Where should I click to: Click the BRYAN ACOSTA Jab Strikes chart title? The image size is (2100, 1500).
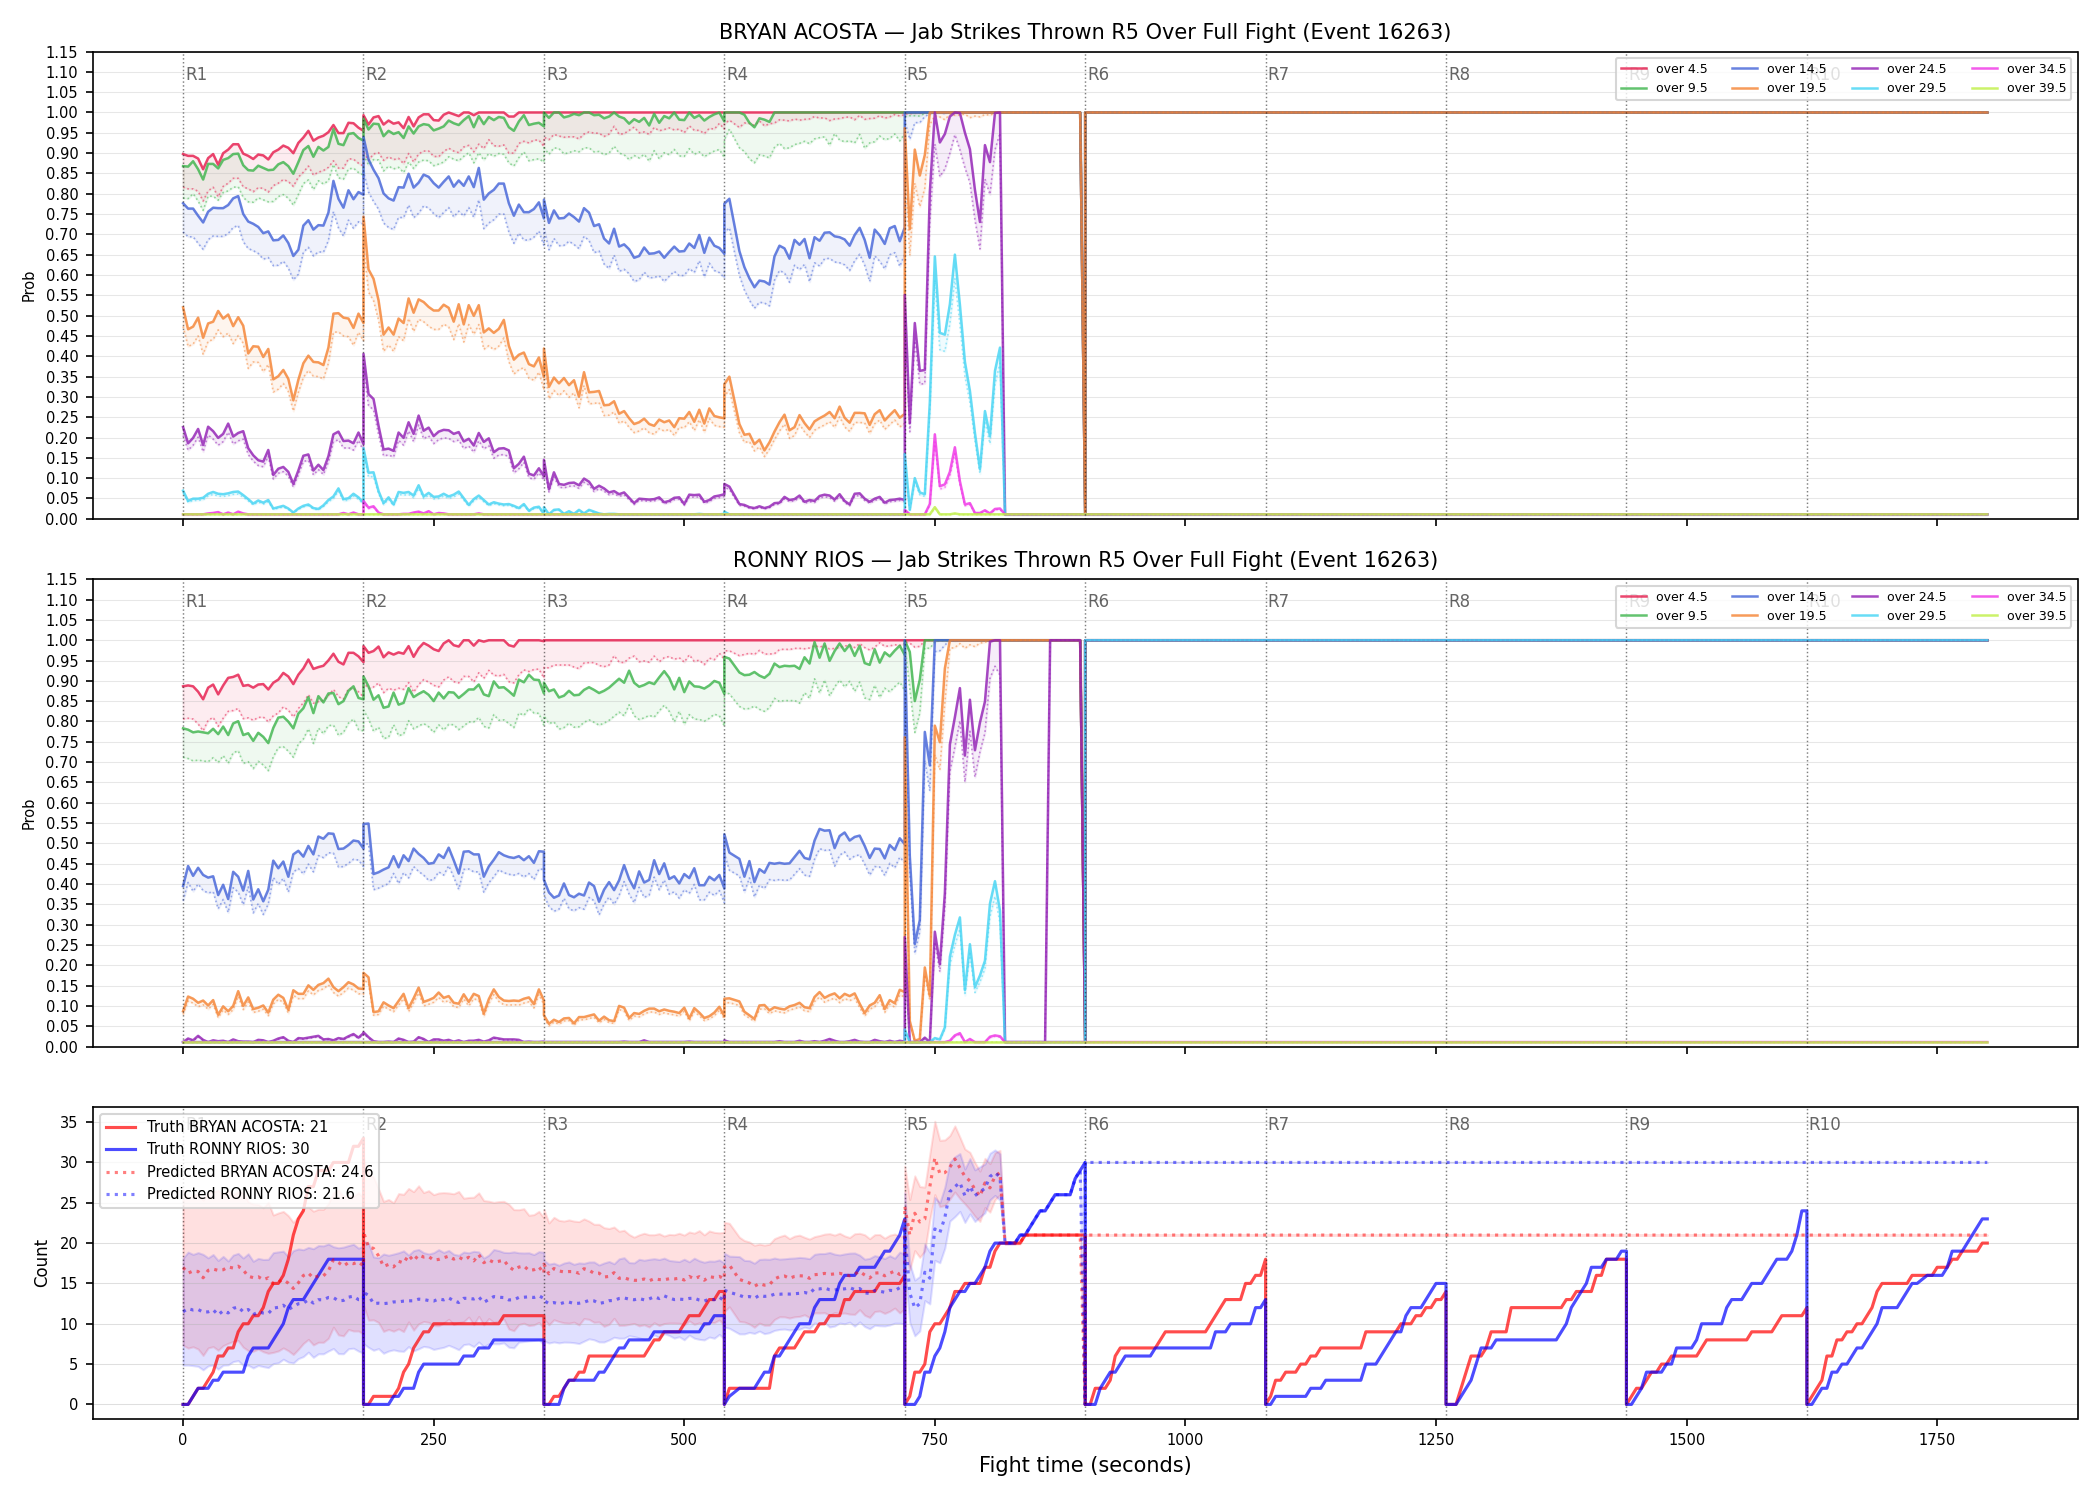1085,32
